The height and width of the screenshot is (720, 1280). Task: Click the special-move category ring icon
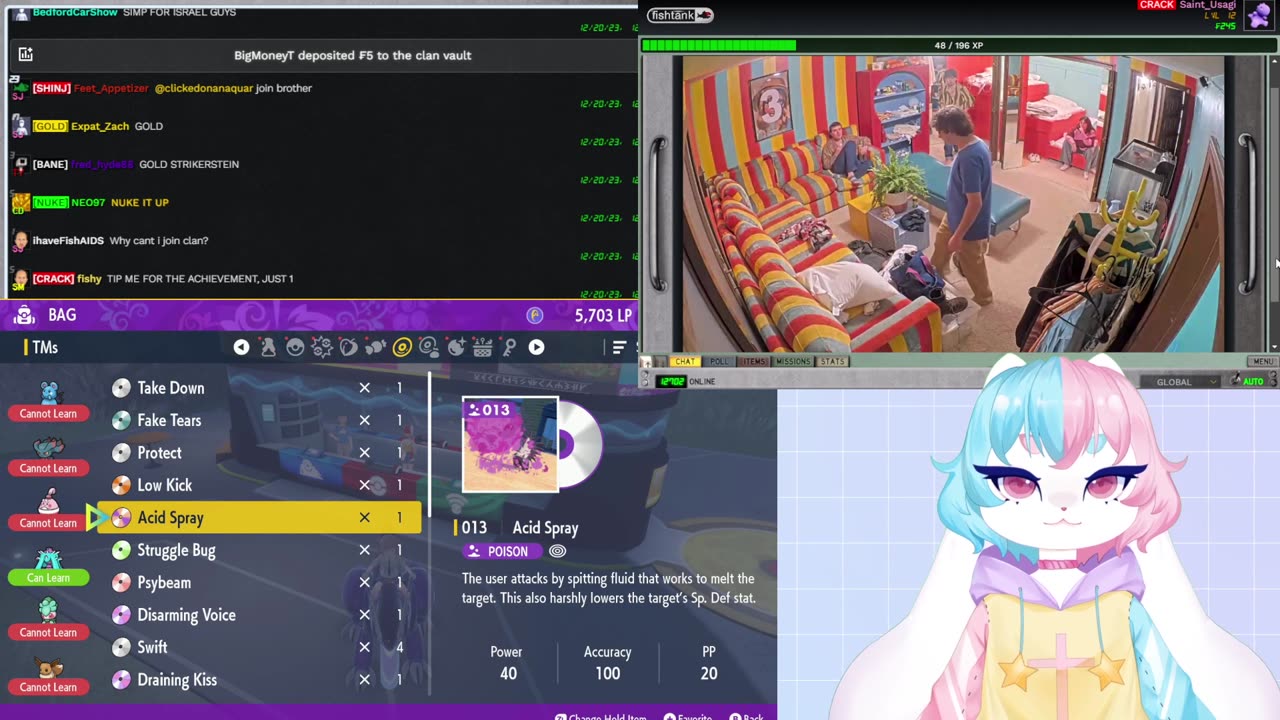558,551
